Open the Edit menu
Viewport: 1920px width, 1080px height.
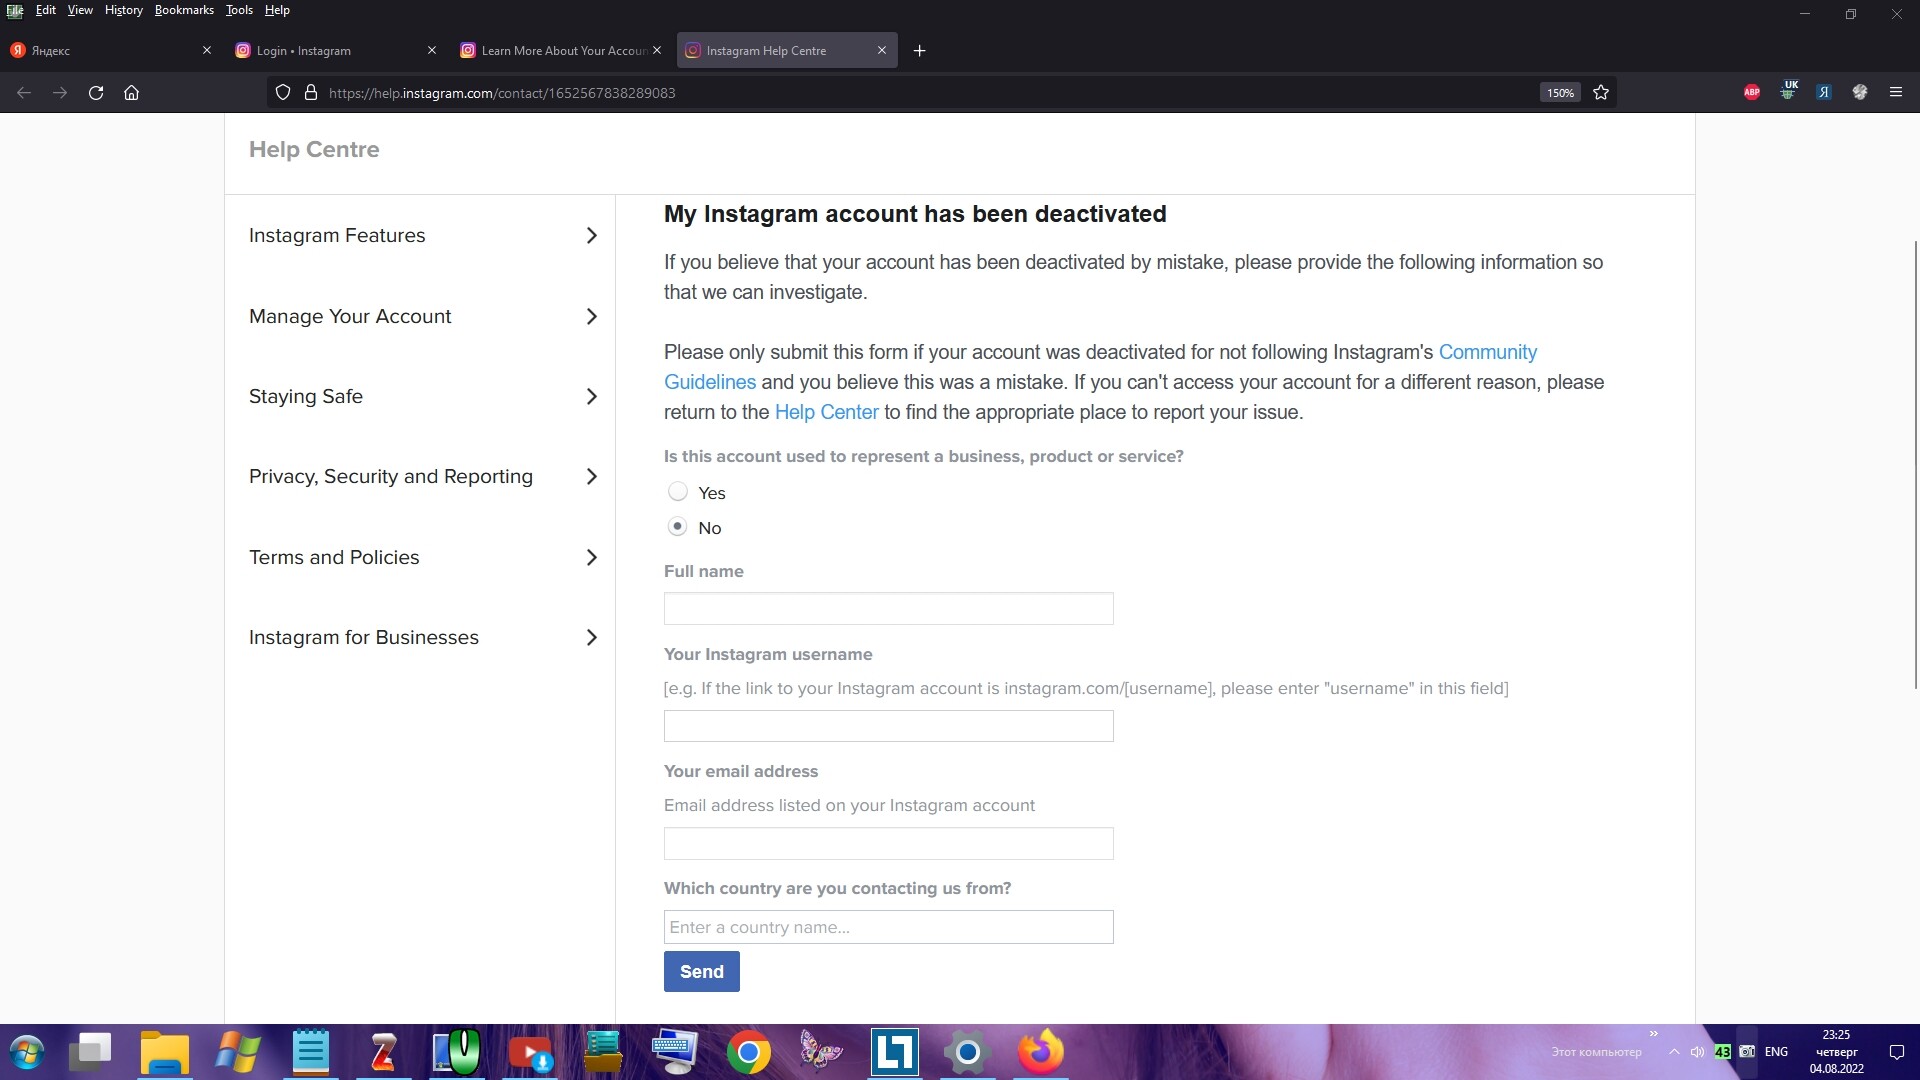(x=46, y=10)
